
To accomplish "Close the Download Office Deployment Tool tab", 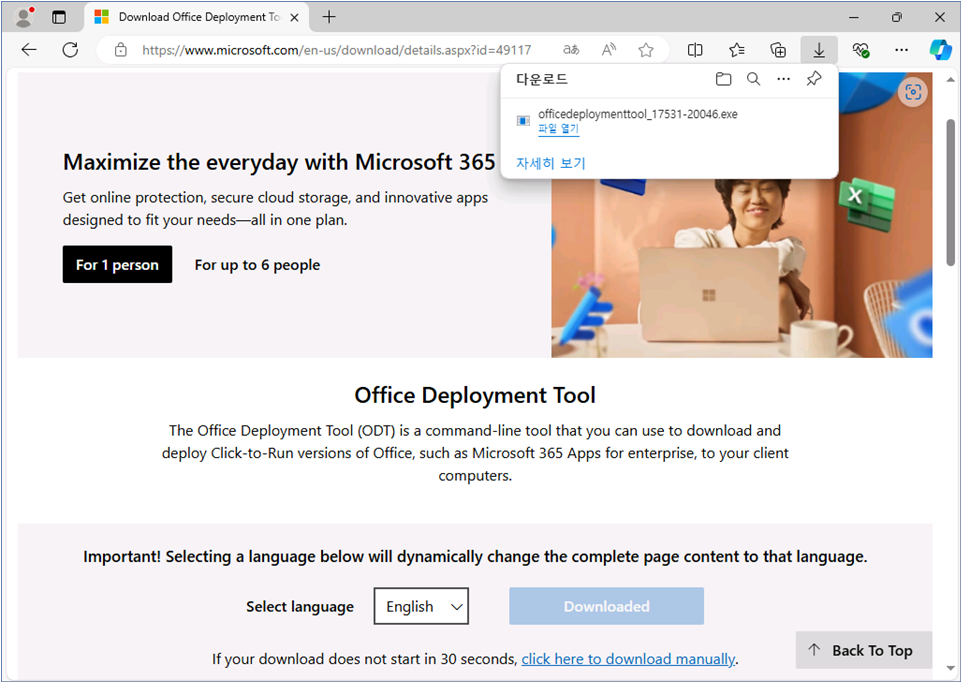I will coord(294,17).
